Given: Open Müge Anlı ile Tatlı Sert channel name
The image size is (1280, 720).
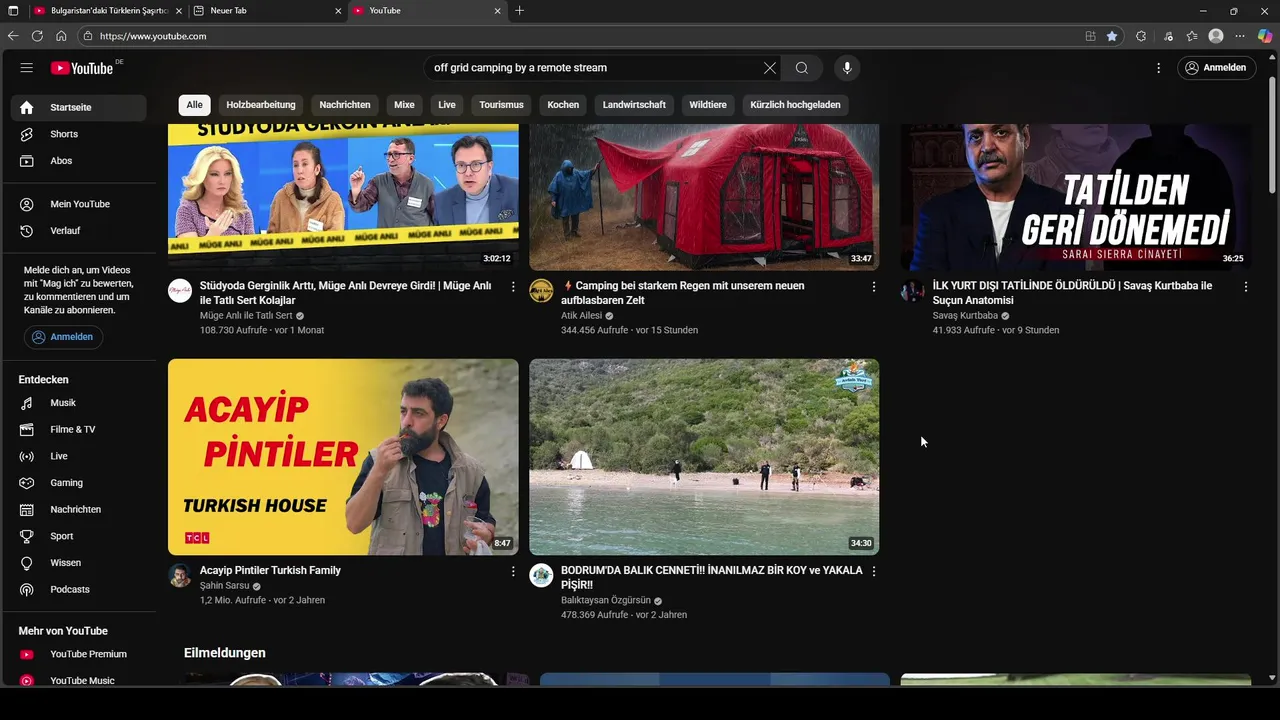Looking at the screenshot, I should (246, 316).
